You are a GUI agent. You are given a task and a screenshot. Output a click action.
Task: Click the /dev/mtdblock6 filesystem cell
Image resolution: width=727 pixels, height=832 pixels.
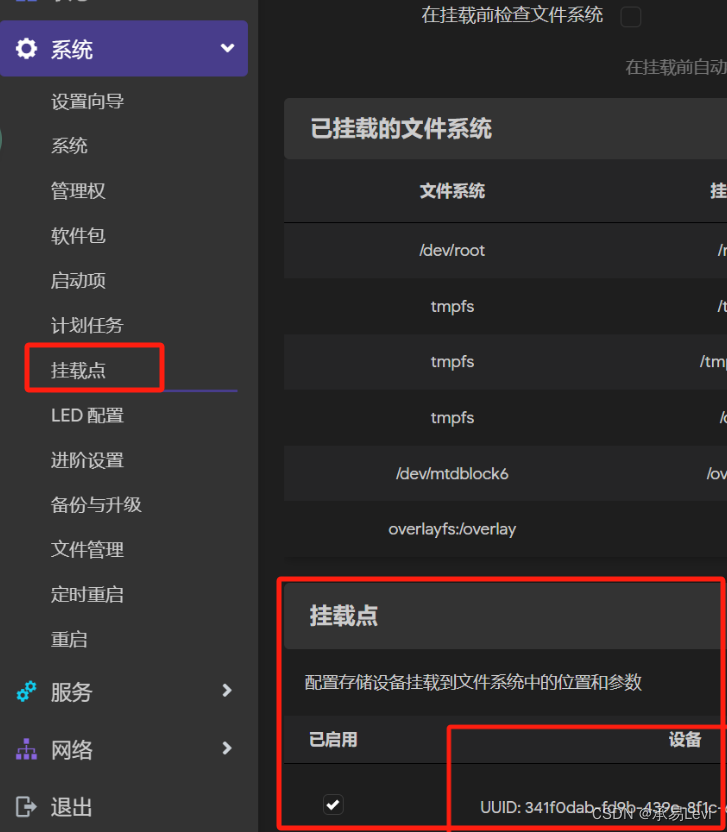click(x=452, y=473)
